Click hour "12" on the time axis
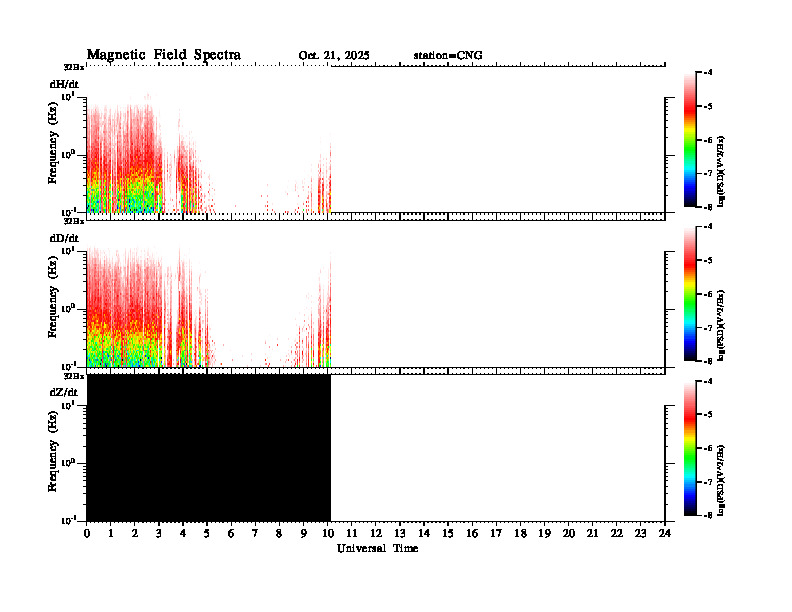792x612 pixels. click(376, 534)
